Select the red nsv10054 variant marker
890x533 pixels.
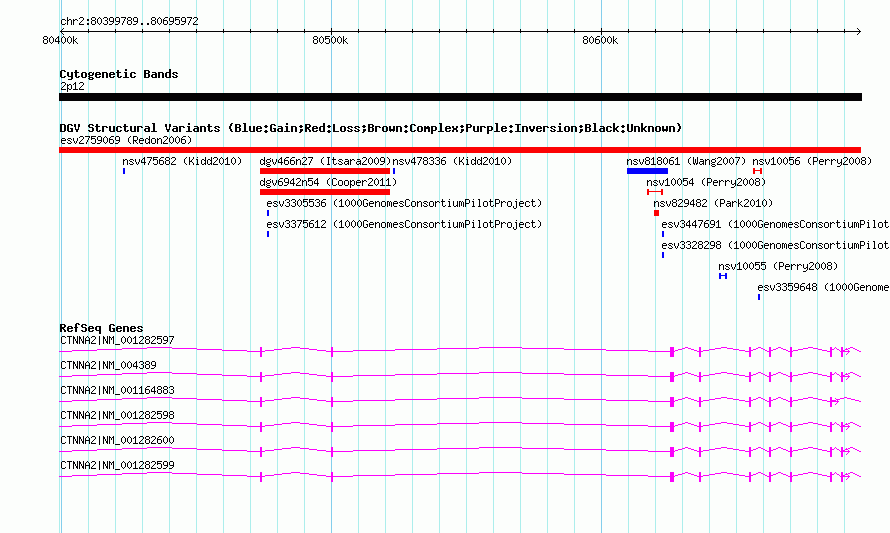tap(655, 192)
